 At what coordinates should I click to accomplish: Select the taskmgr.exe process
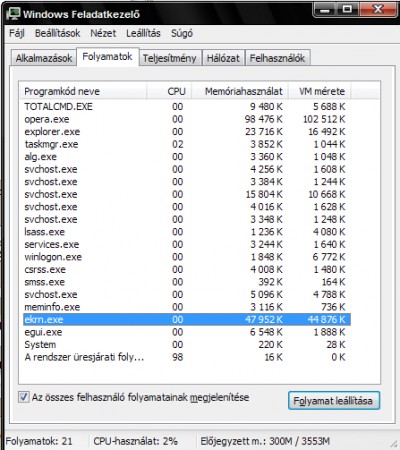point(187,144)
